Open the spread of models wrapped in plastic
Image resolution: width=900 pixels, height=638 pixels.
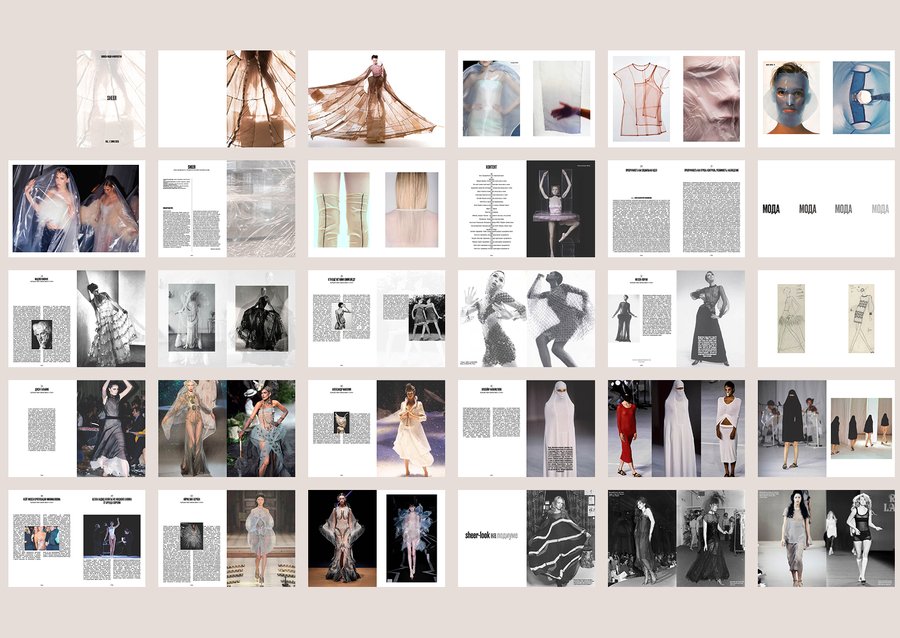tap(77, 209)
